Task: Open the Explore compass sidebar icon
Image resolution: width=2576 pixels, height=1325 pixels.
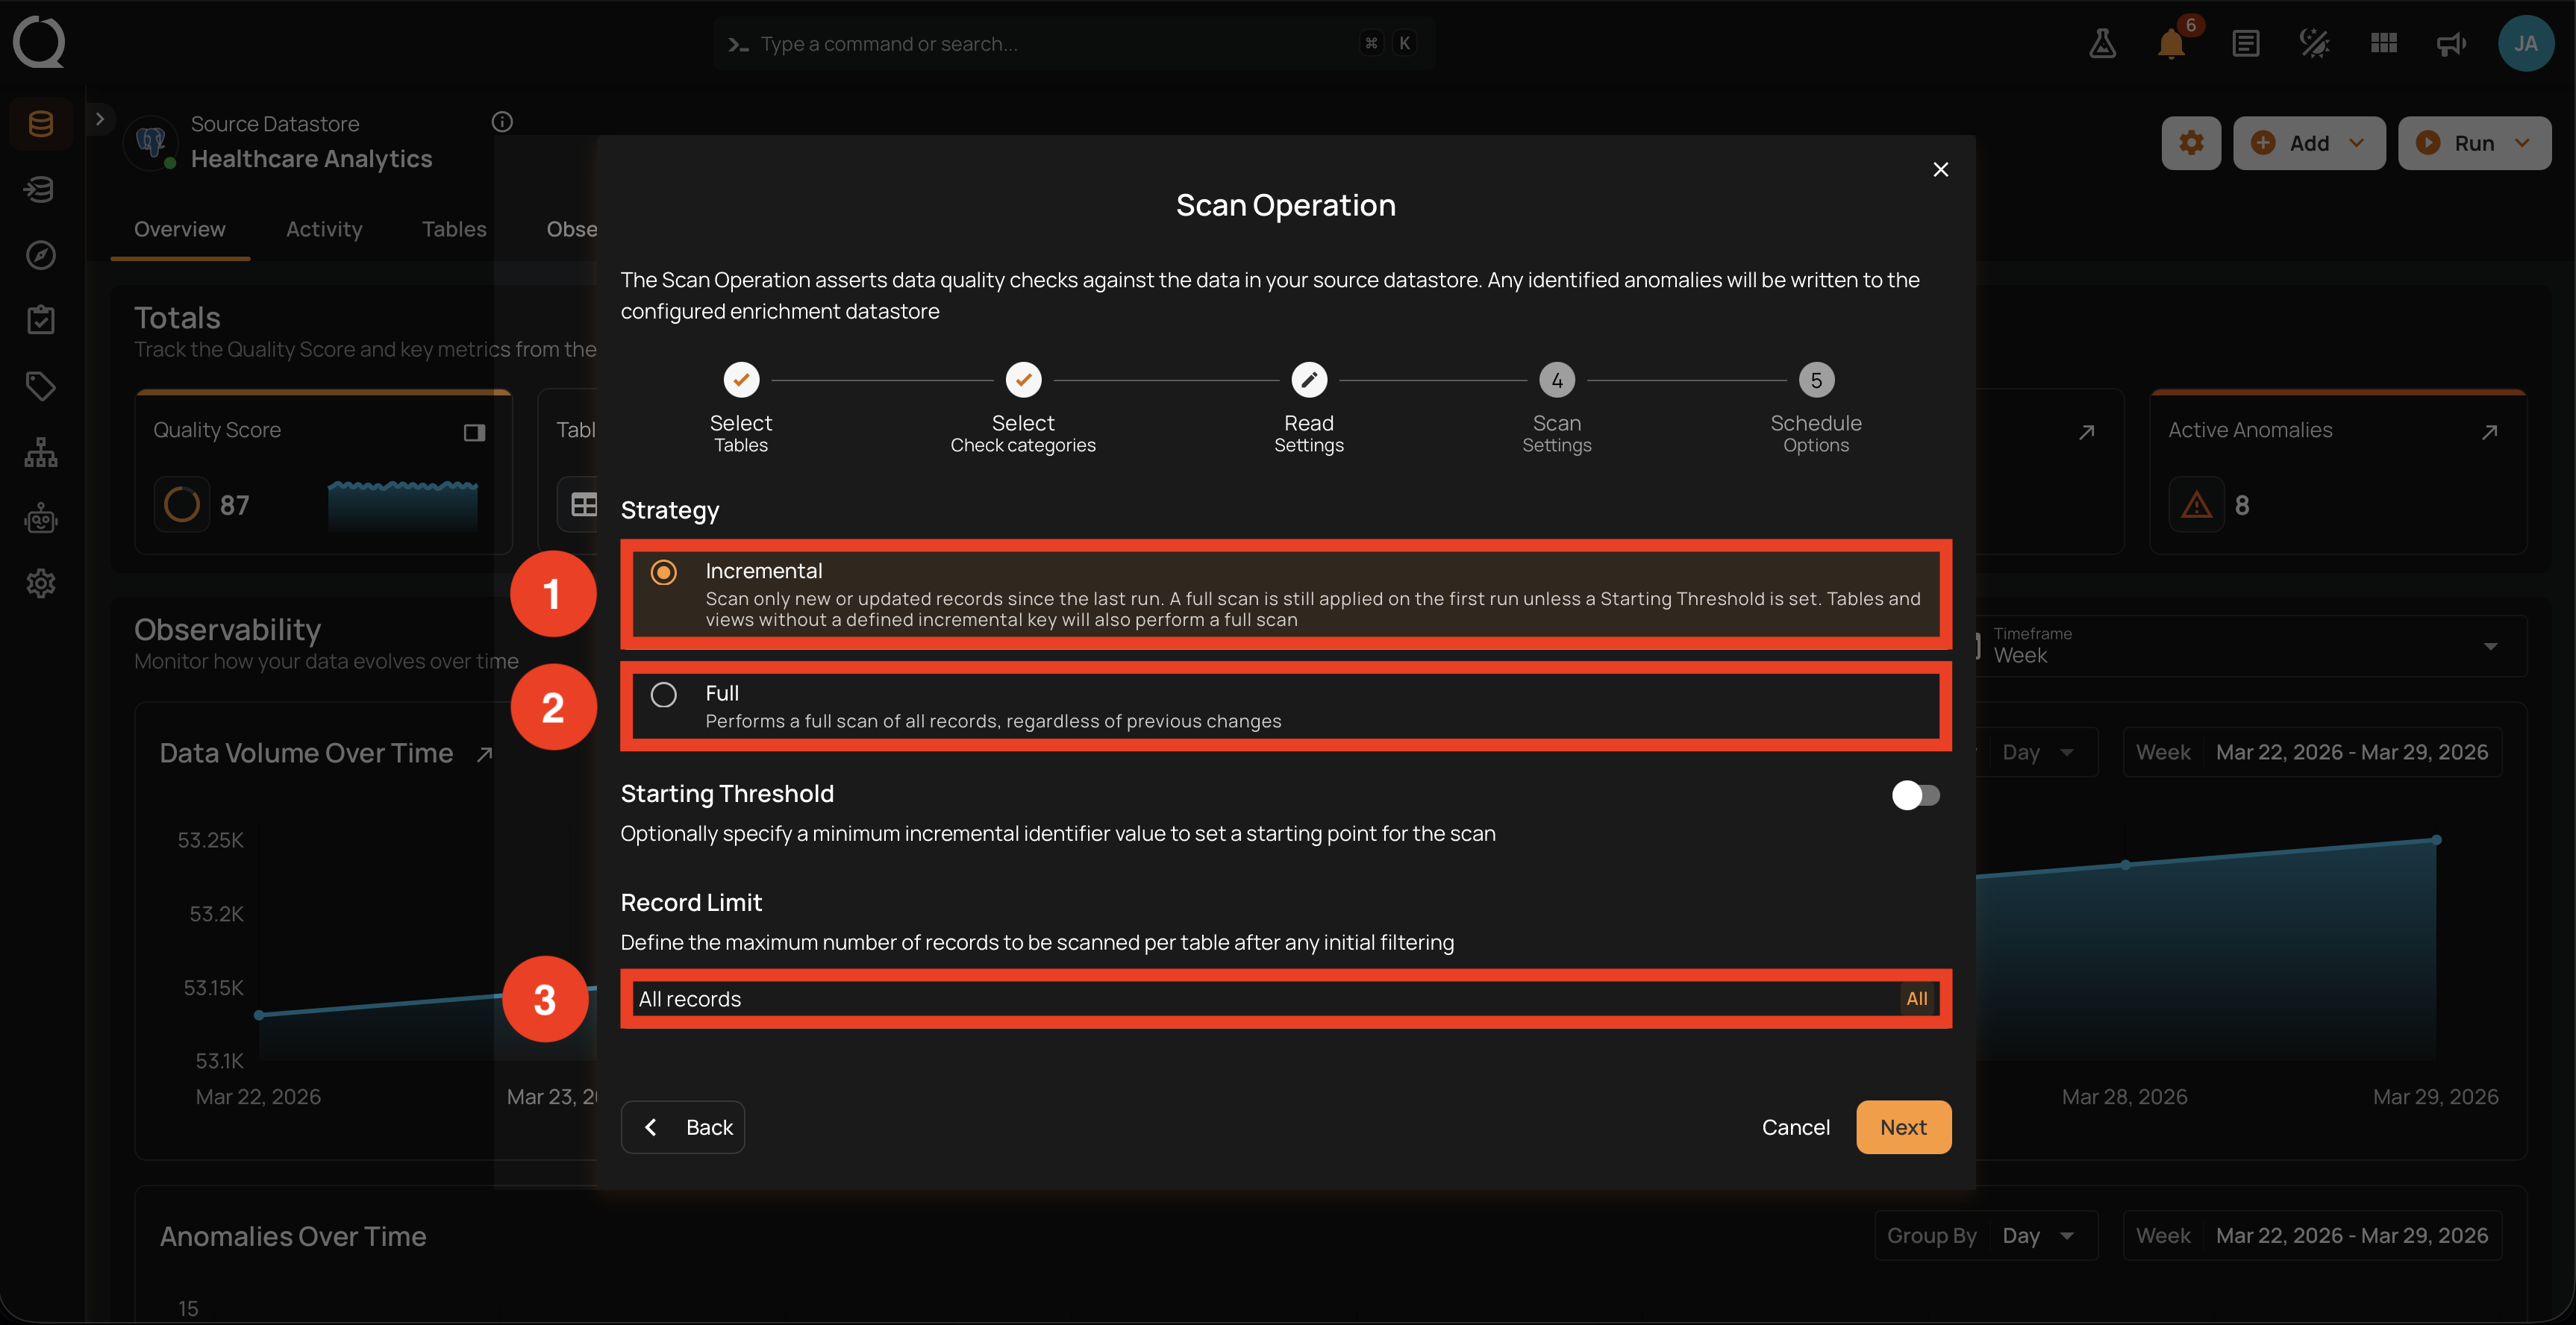Action: 41,255
